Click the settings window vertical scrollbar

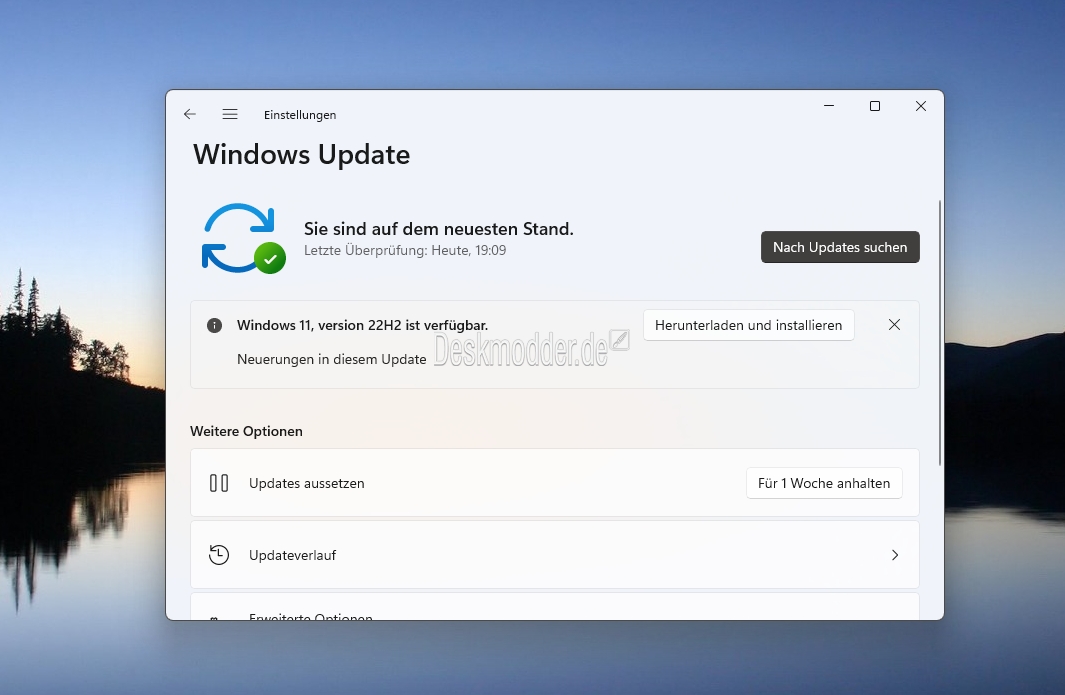coord(939,333)
